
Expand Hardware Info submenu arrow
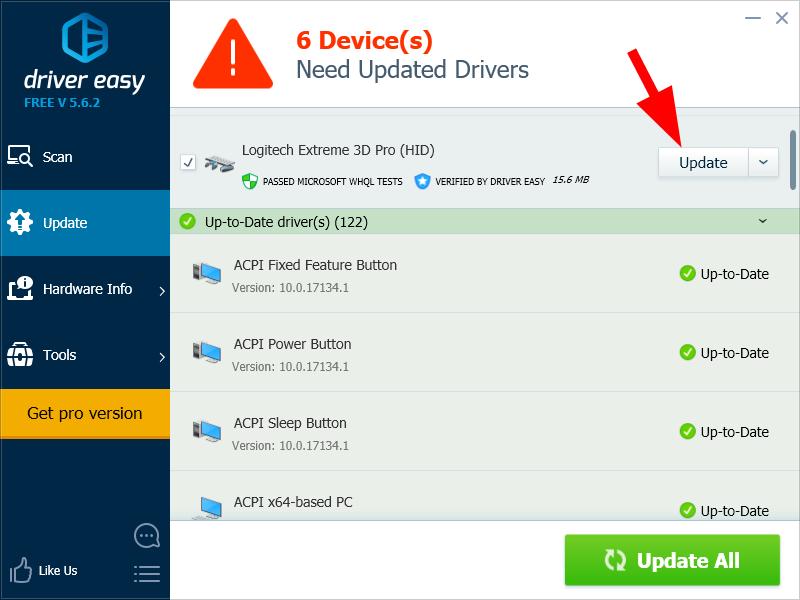click(x=162, y=291)
